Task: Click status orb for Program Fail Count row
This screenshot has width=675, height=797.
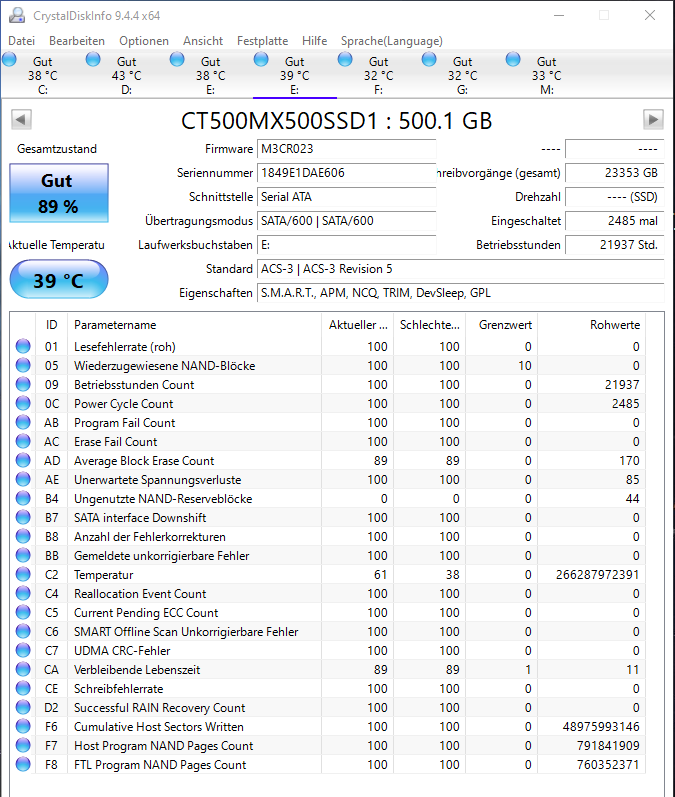Action: [x=23, y=422]
